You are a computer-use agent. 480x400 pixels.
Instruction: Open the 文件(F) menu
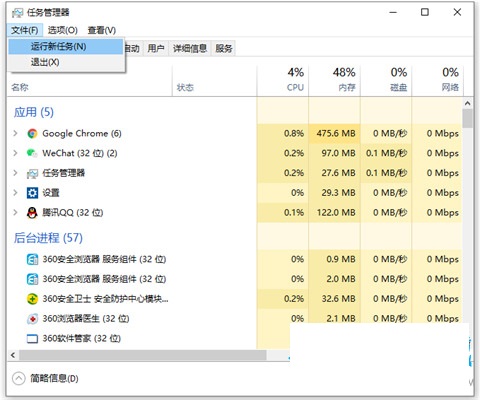25,30
